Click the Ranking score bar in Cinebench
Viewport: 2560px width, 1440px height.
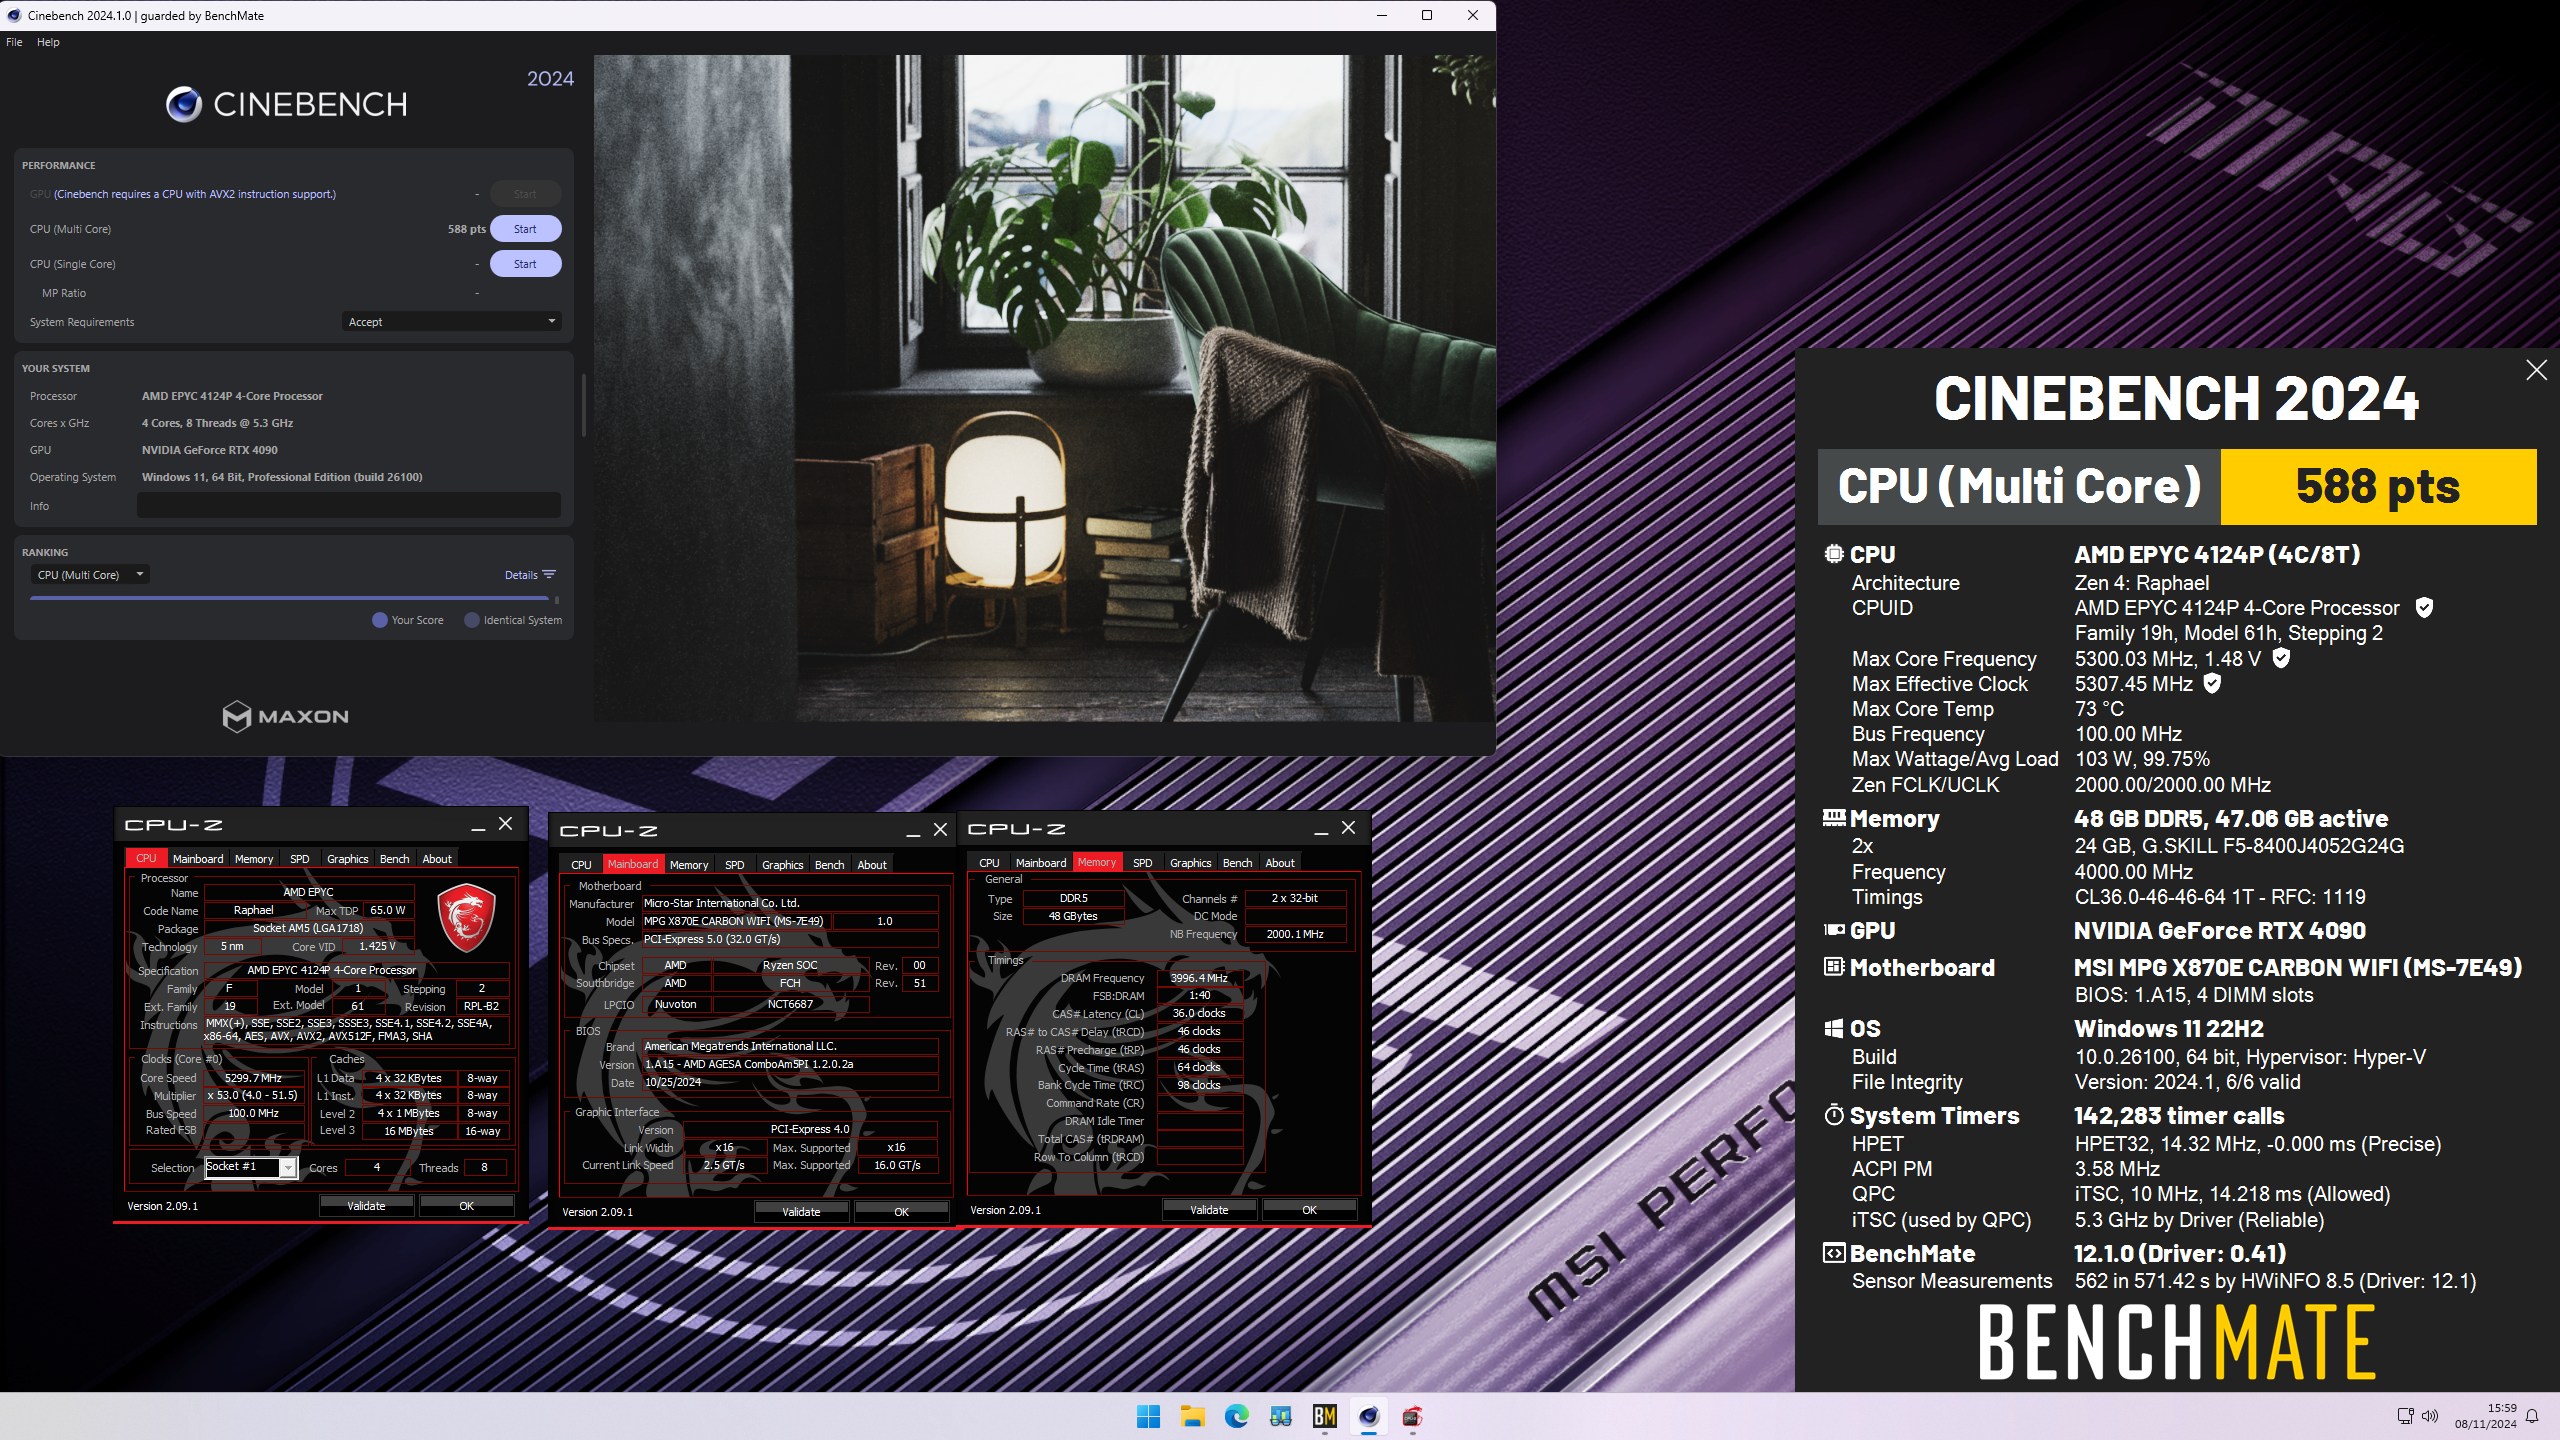291,598
